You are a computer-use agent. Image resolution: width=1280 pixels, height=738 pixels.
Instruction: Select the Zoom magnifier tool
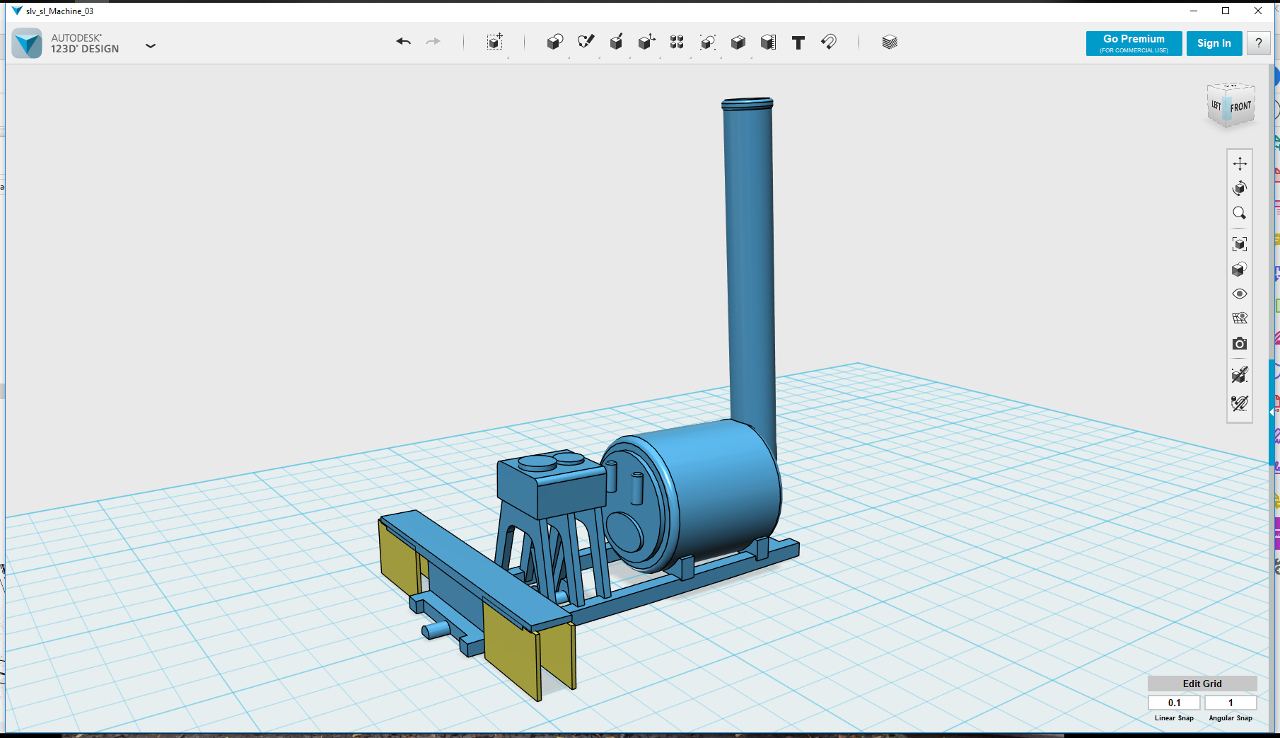pos(1240,213)
